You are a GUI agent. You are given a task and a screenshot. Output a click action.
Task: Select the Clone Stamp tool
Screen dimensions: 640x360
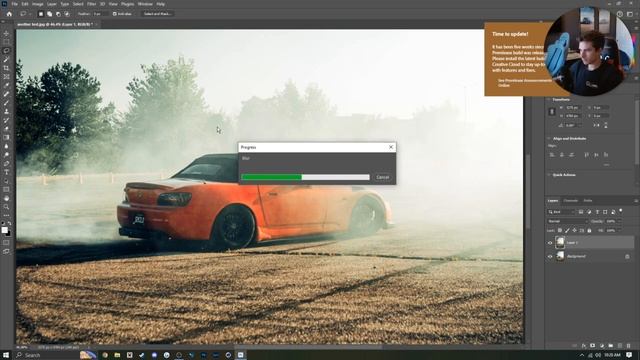tap(6, 111)
